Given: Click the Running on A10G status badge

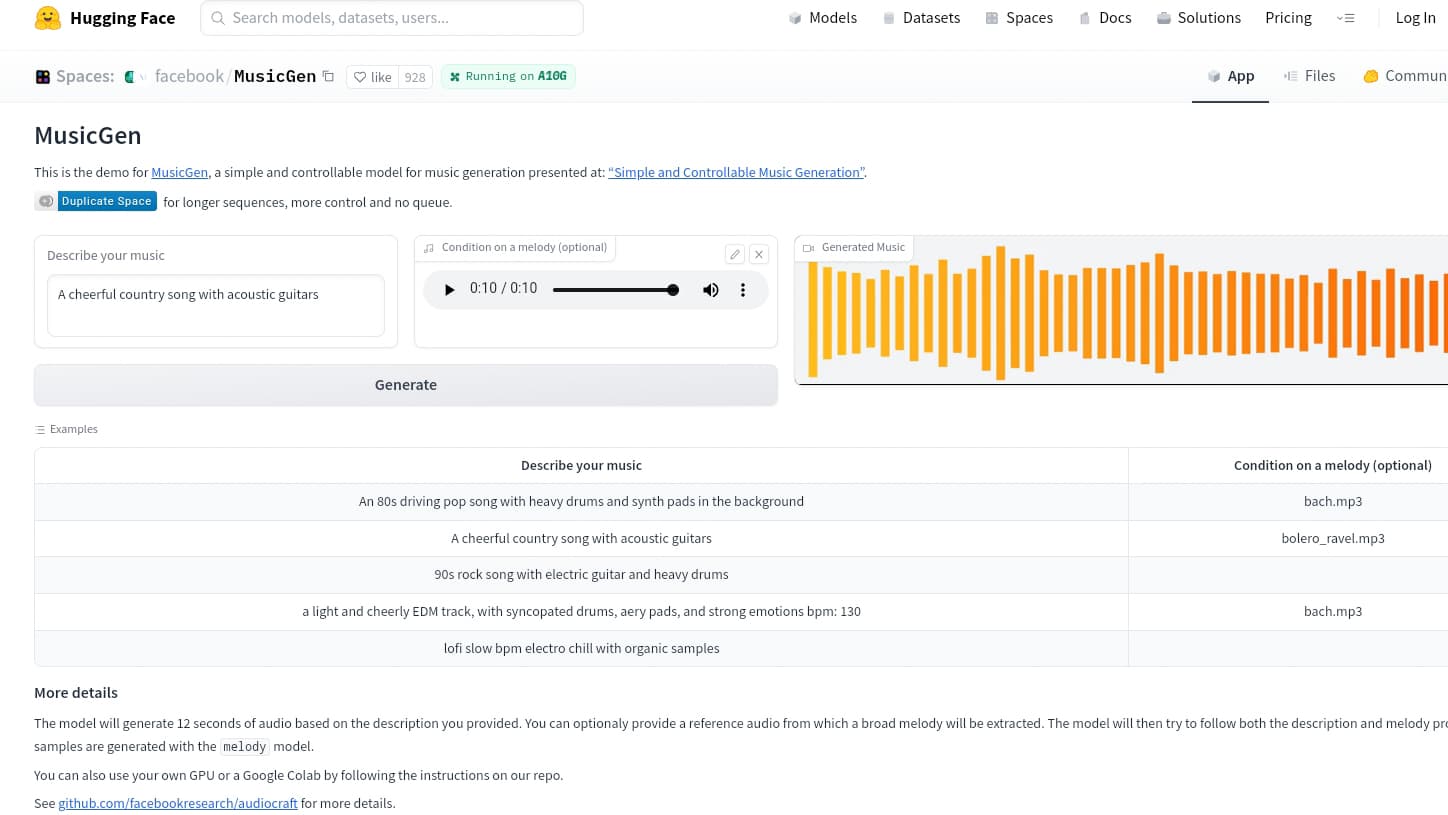Looking at the screenshot, I should click(508, 76).
